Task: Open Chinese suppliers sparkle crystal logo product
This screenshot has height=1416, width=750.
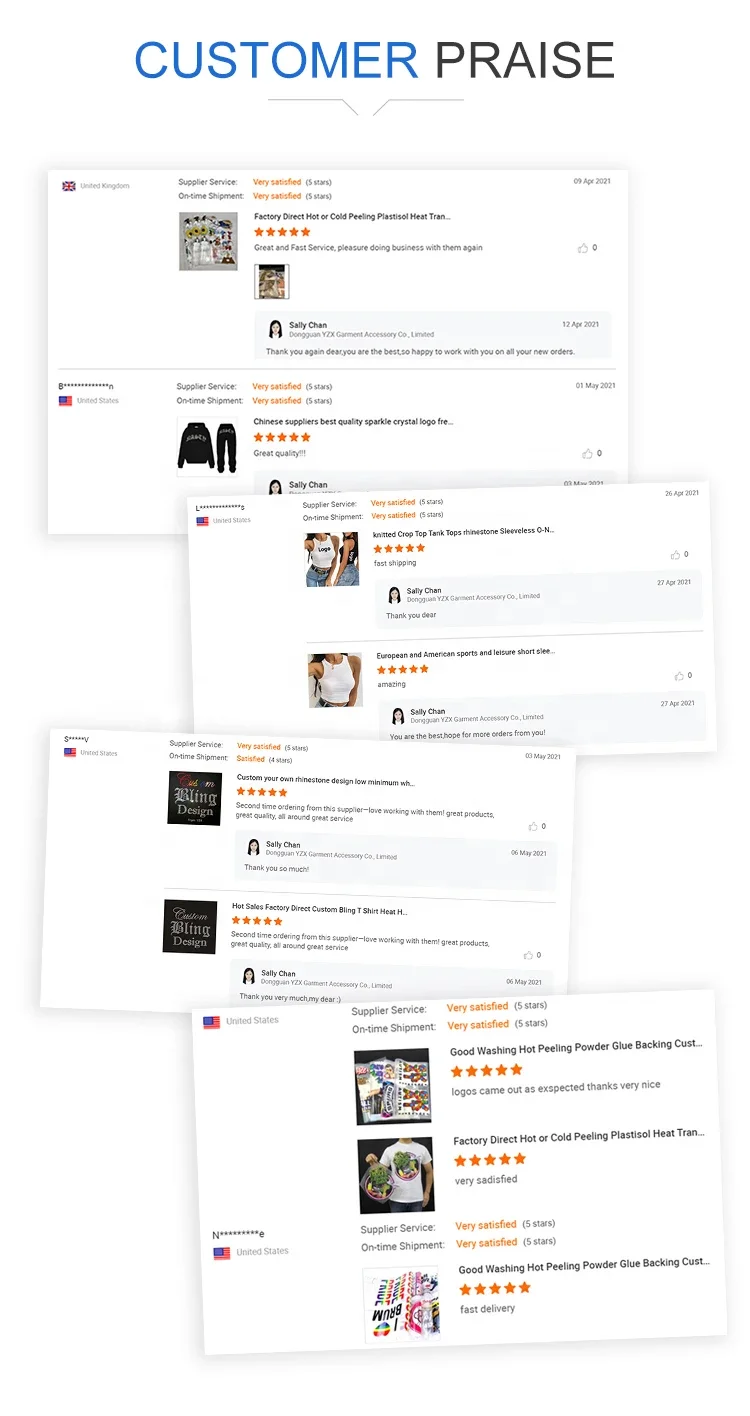Action: coord(353,422)
